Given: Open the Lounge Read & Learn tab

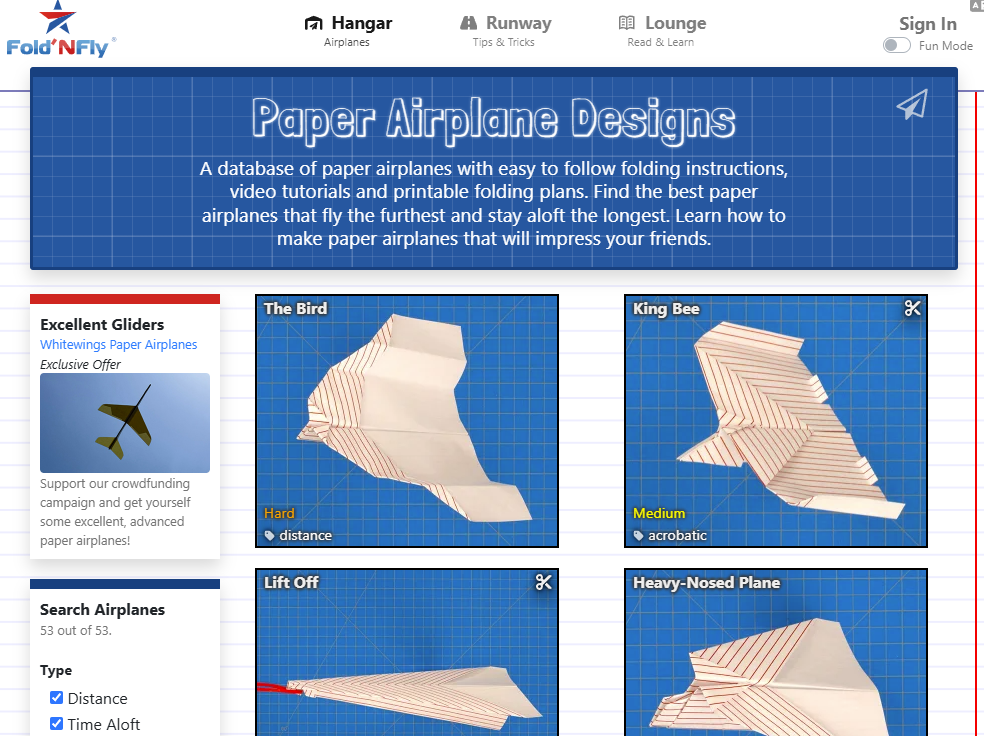Looking at the screenshot, I should tap(661, 31).
